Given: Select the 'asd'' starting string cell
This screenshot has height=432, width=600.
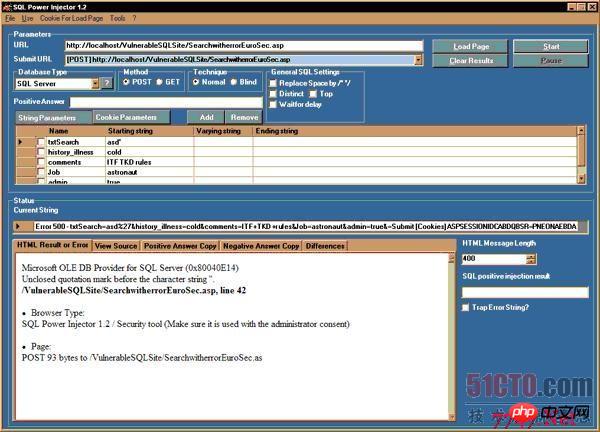Looking at the screenshot, I should tap(149, 142).
